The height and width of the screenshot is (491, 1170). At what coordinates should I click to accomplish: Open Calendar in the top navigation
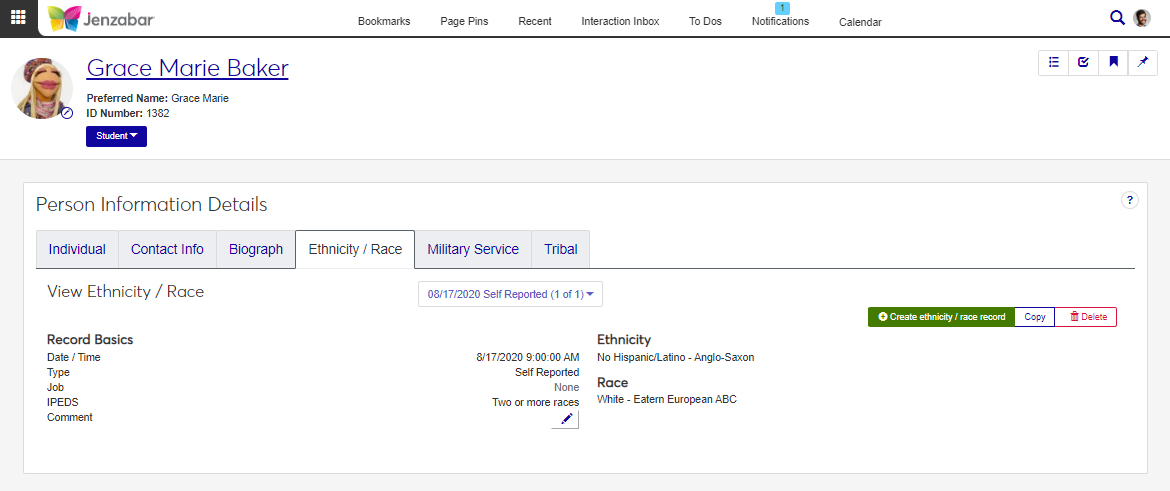click(860, 22)
